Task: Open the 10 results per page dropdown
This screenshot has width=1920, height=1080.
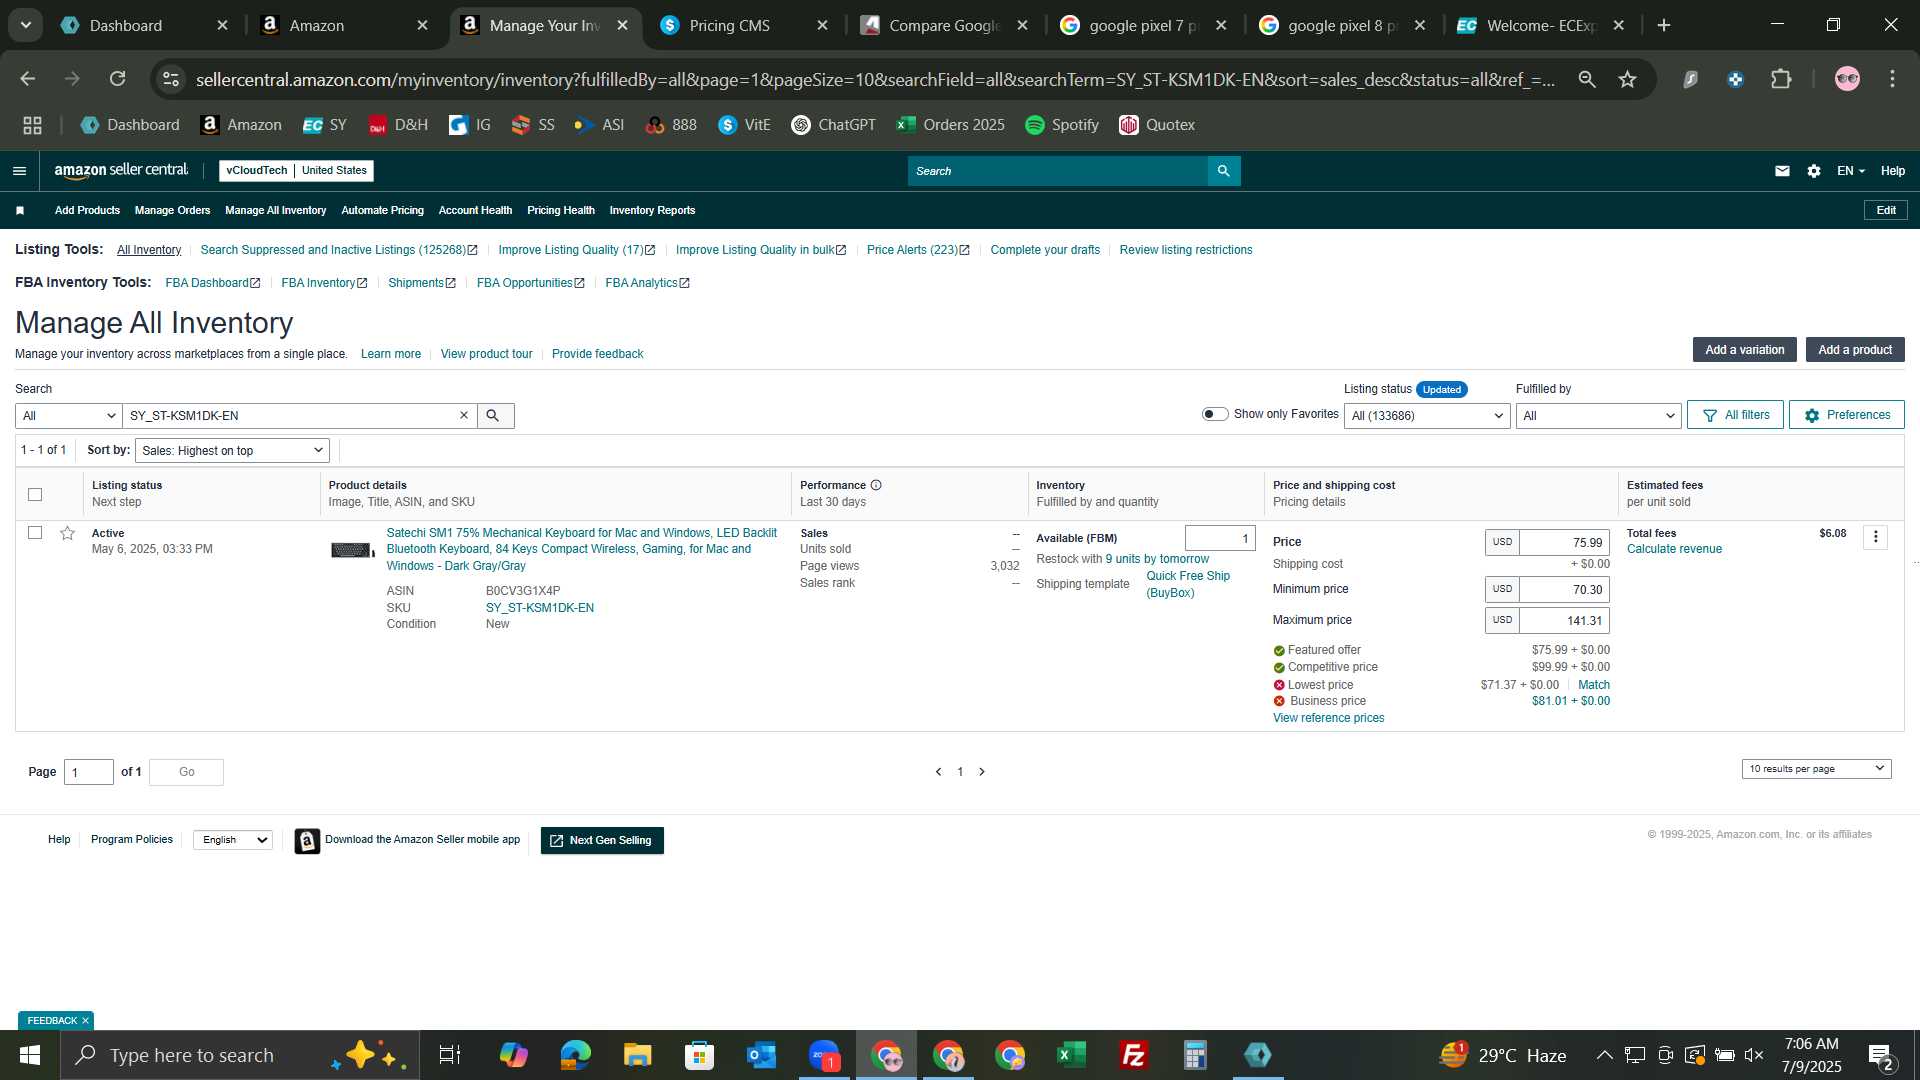Action: click(x=1816, y=769)
